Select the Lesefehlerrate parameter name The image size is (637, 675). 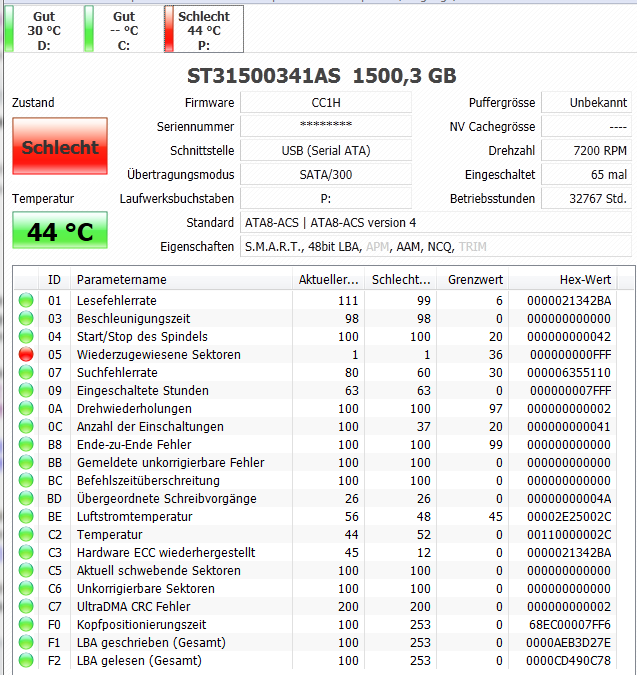coord(117,300)
